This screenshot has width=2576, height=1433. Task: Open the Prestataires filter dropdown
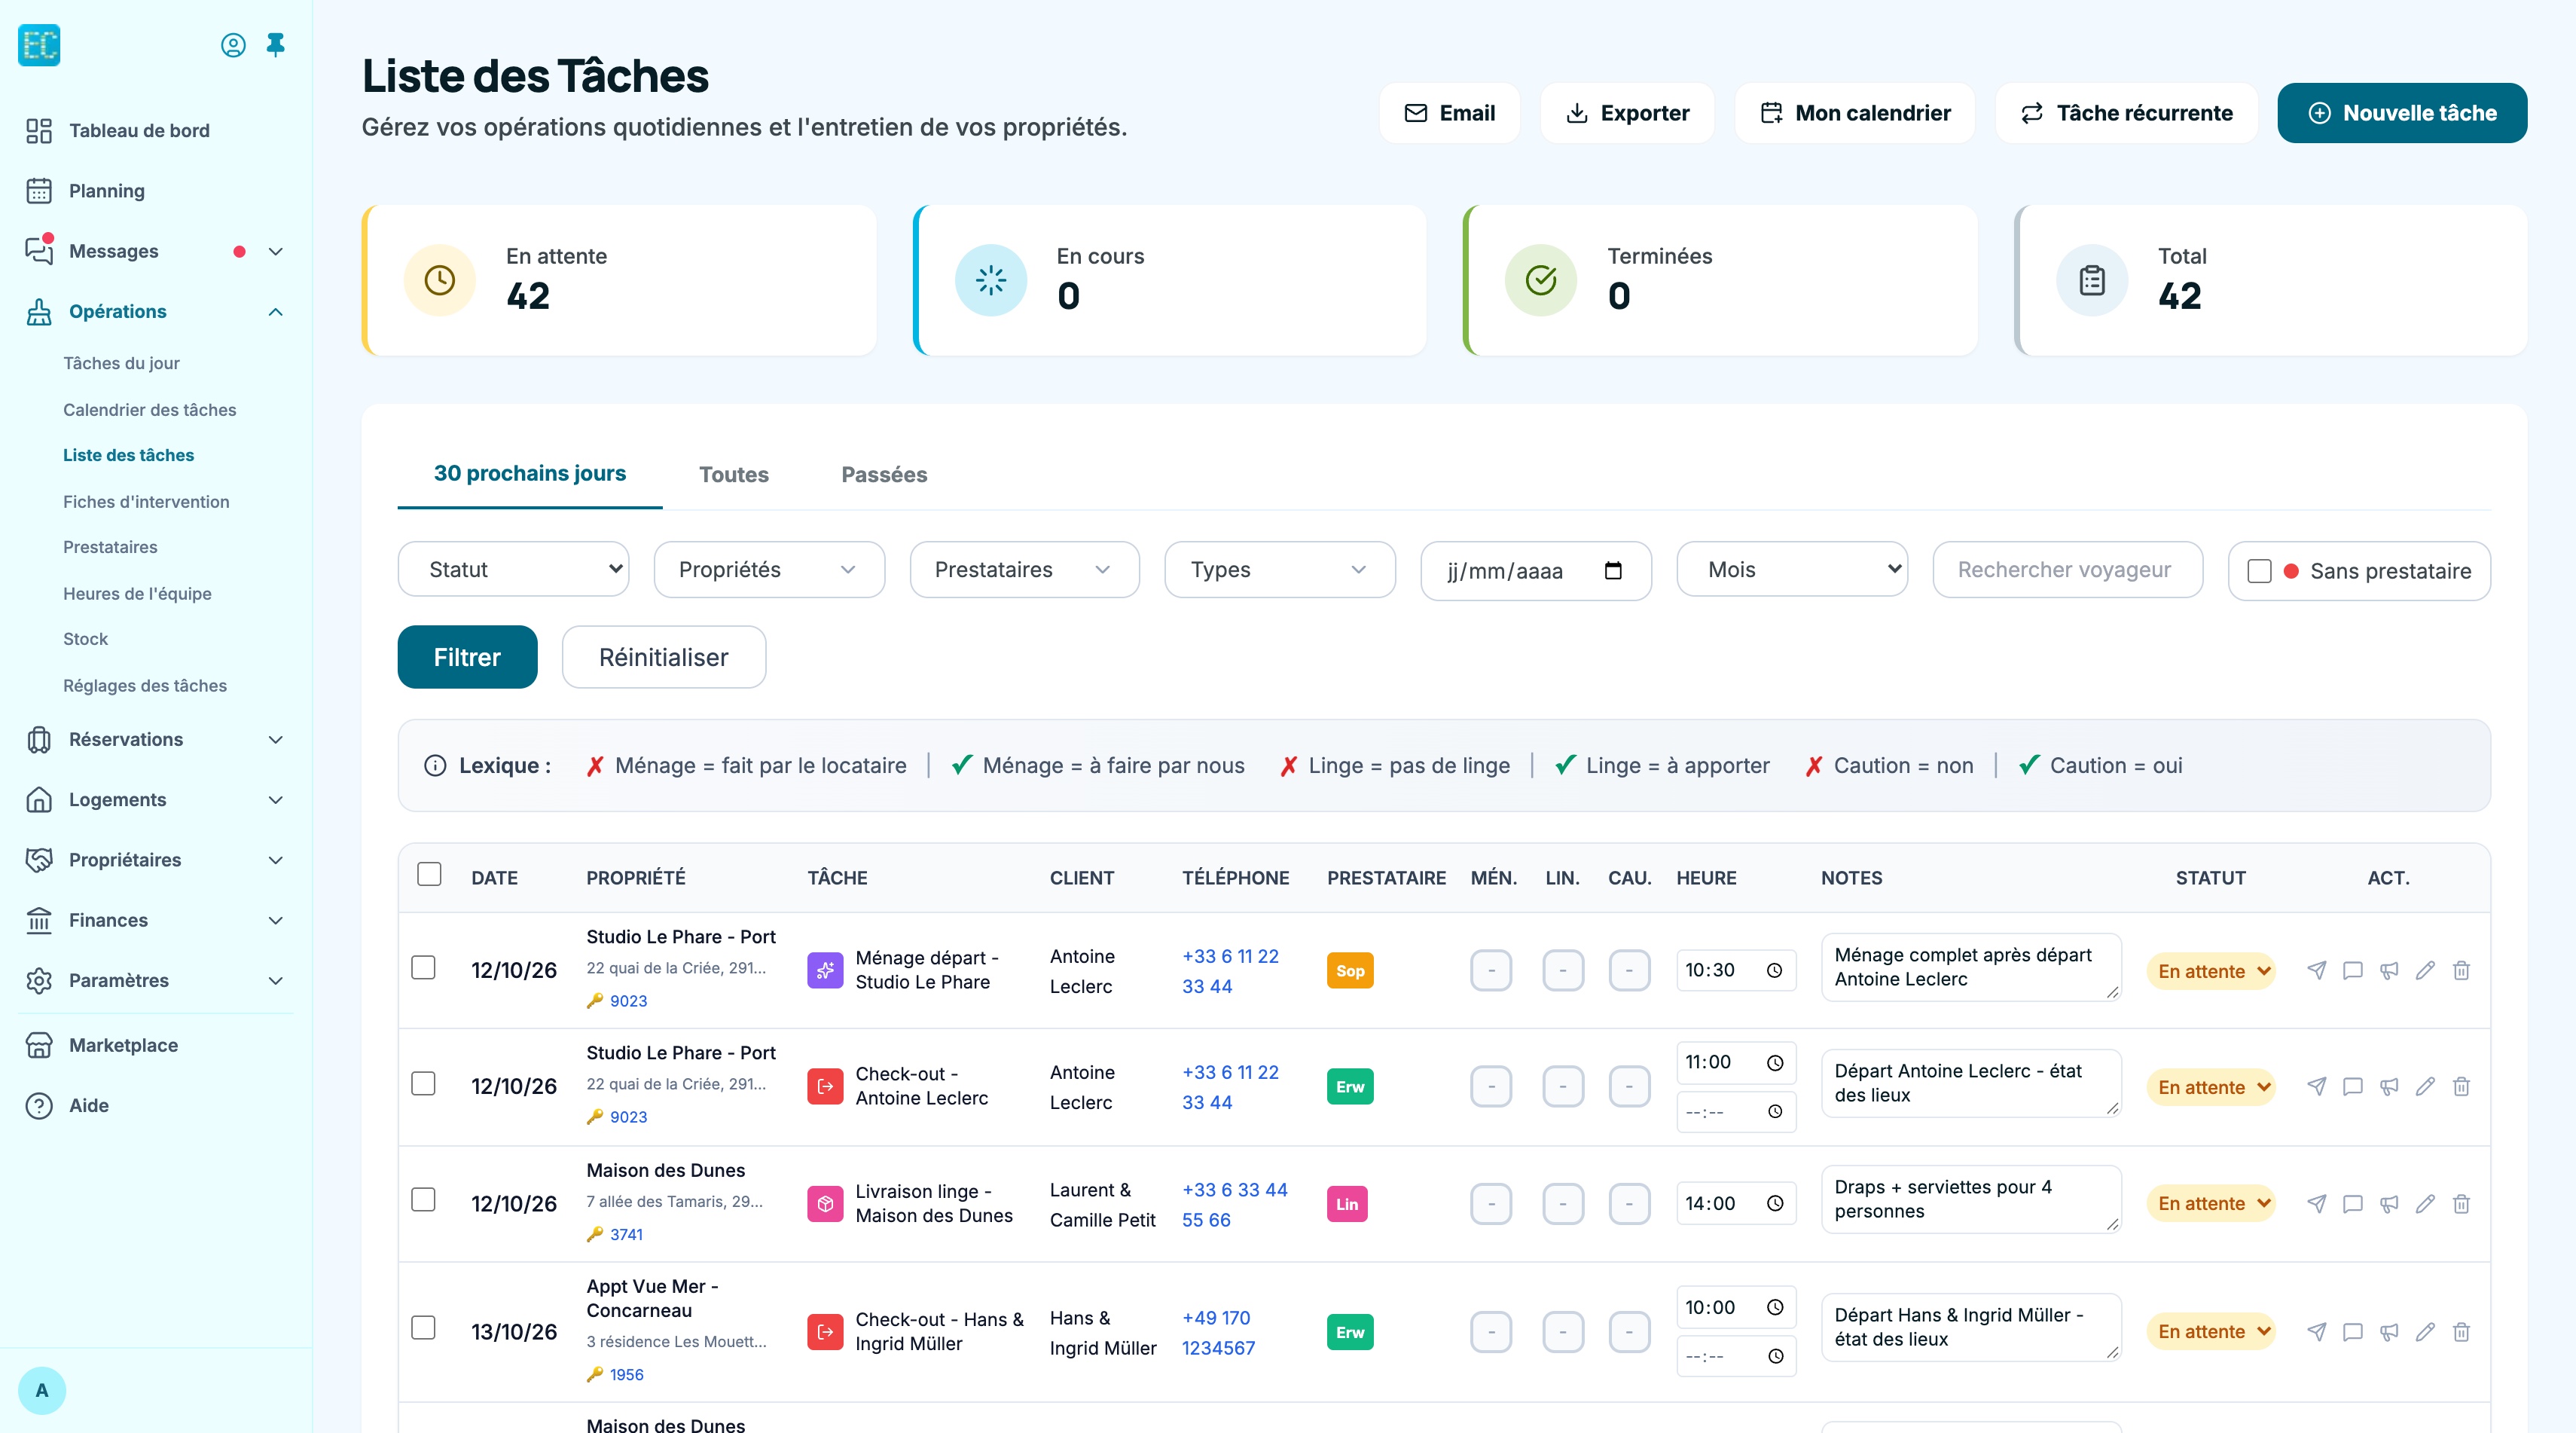pos(1024,569)
